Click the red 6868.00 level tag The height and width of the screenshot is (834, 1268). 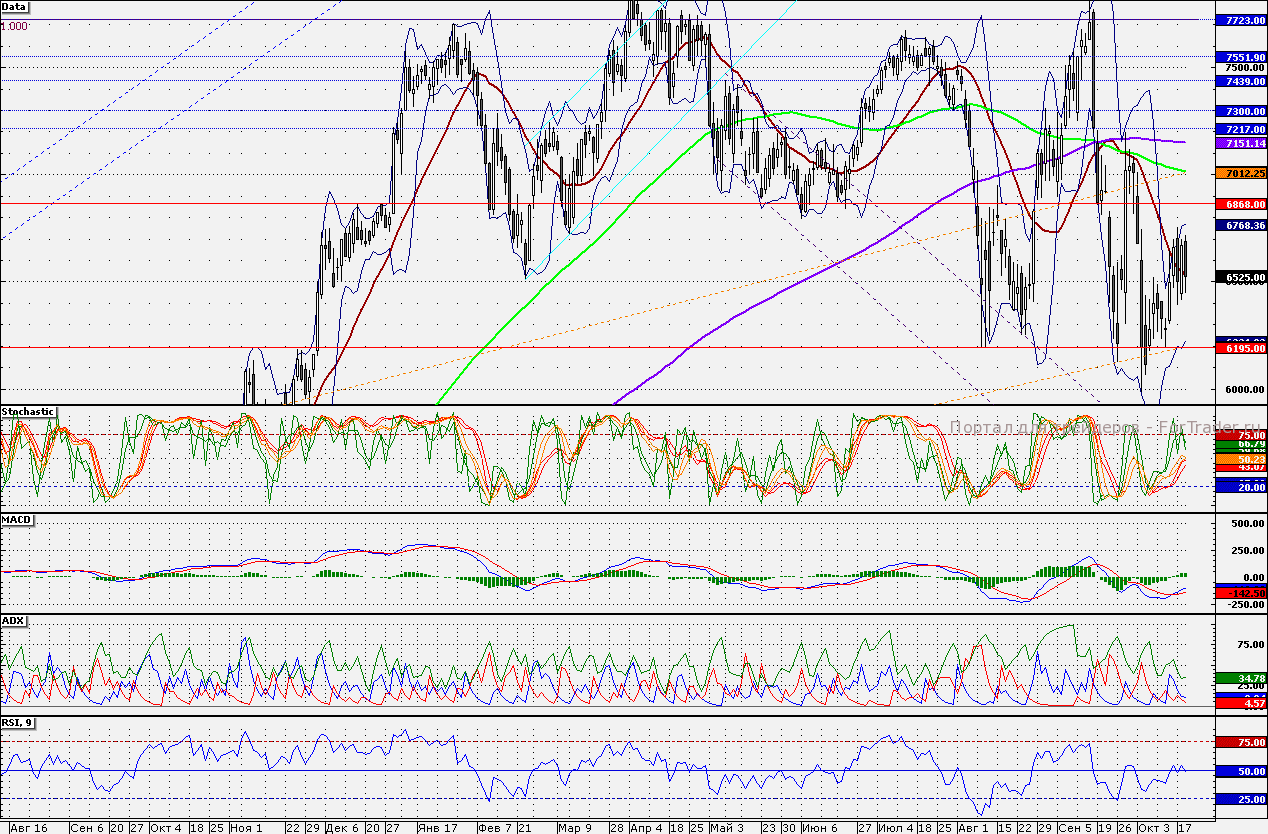[1239, 204]
